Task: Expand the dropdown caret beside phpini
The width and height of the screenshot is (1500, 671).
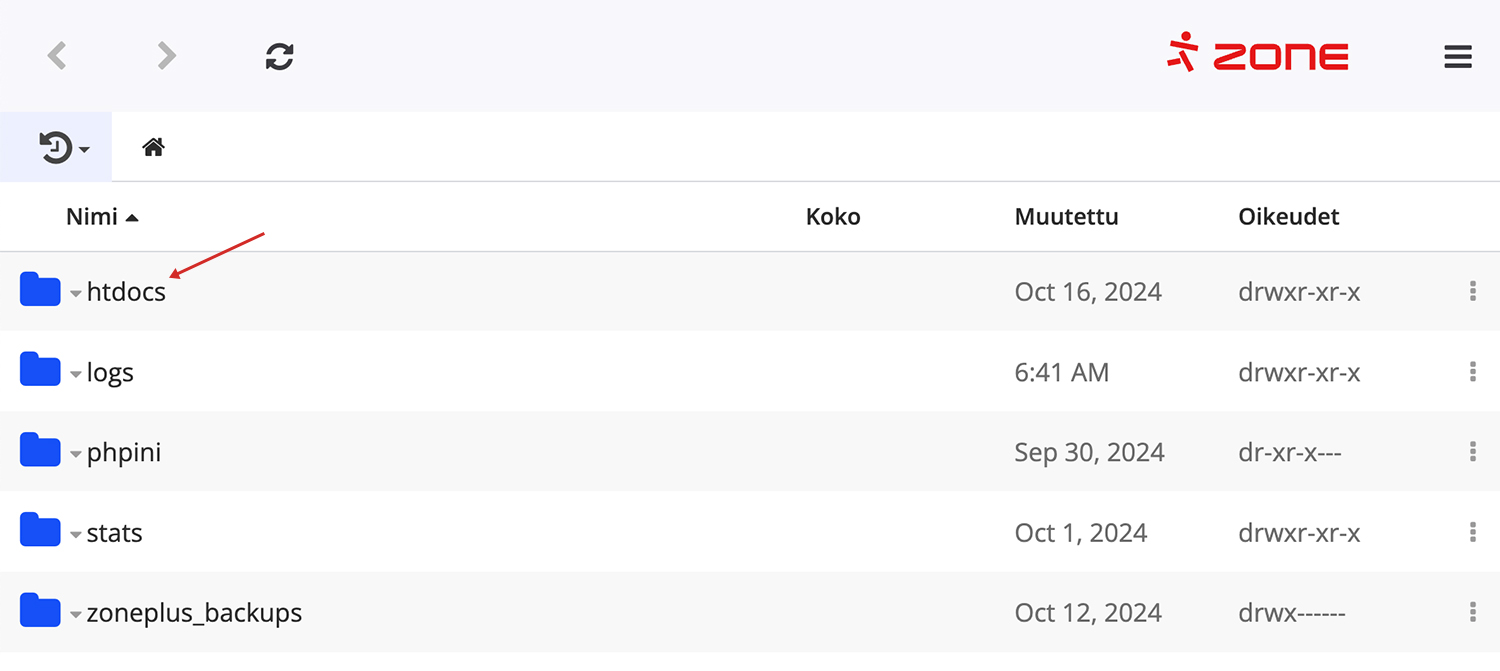Action: click(76, 455)
